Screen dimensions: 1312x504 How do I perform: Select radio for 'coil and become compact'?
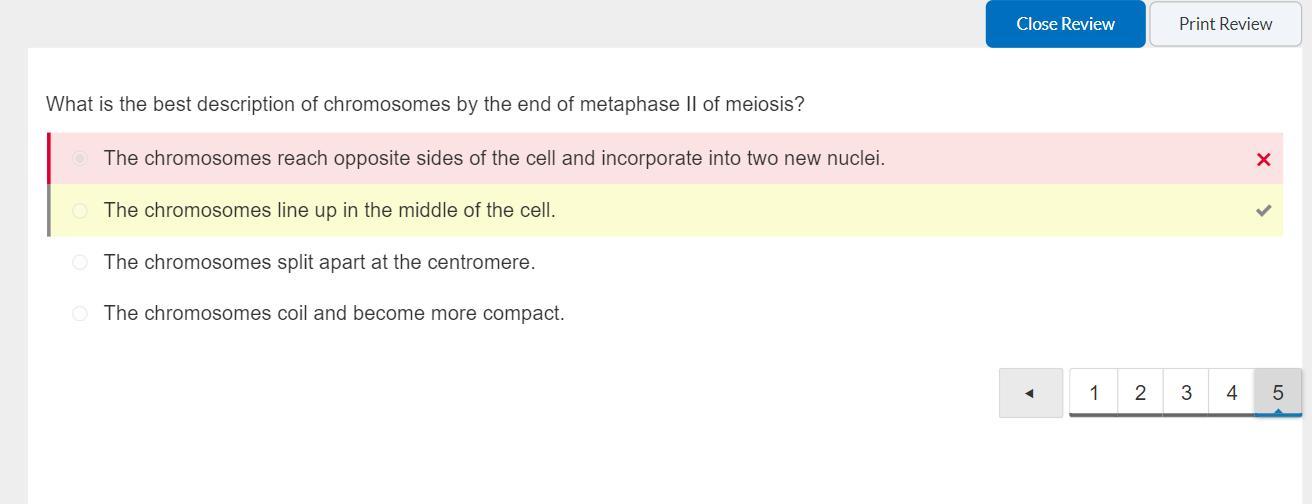[x=80, y=313]
